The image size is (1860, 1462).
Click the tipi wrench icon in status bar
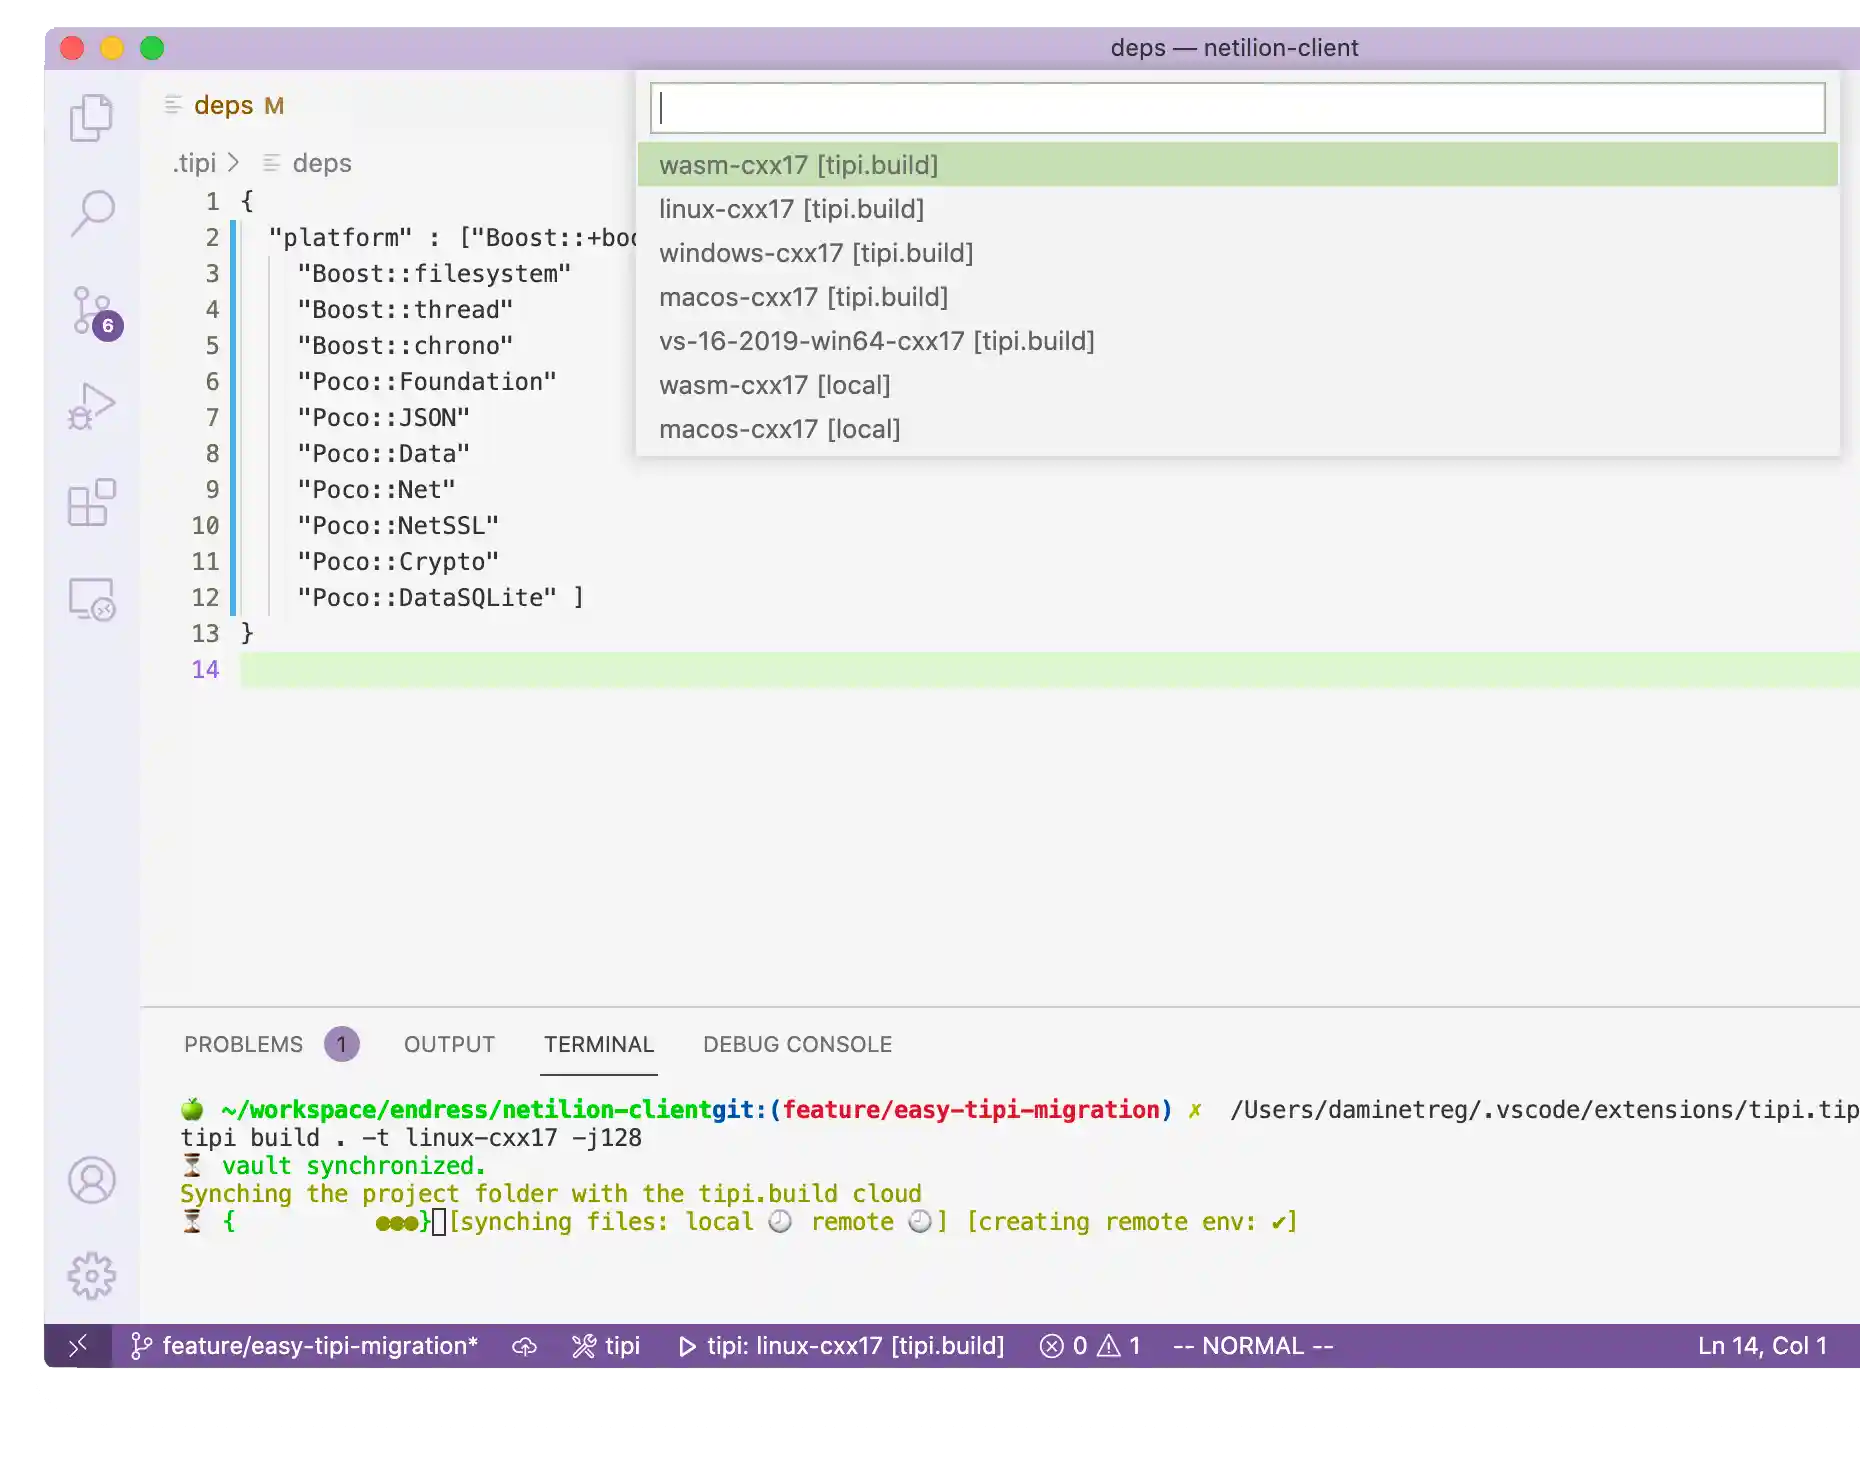click(605, 1345)
